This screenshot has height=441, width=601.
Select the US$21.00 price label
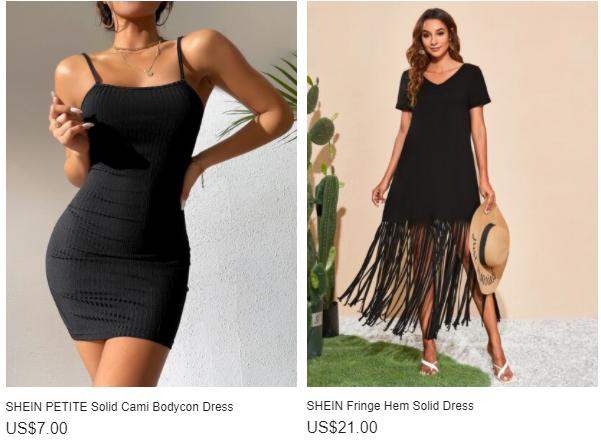click(x=342, y=427)
